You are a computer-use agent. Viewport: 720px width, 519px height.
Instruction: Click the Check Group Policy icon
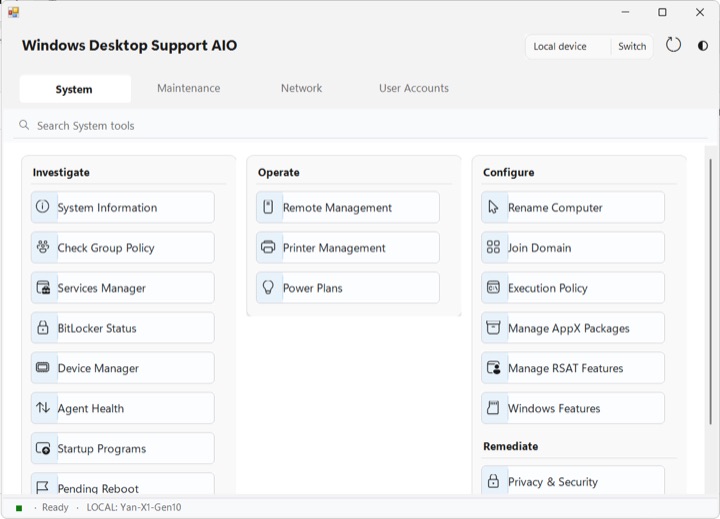pos(43,247)
